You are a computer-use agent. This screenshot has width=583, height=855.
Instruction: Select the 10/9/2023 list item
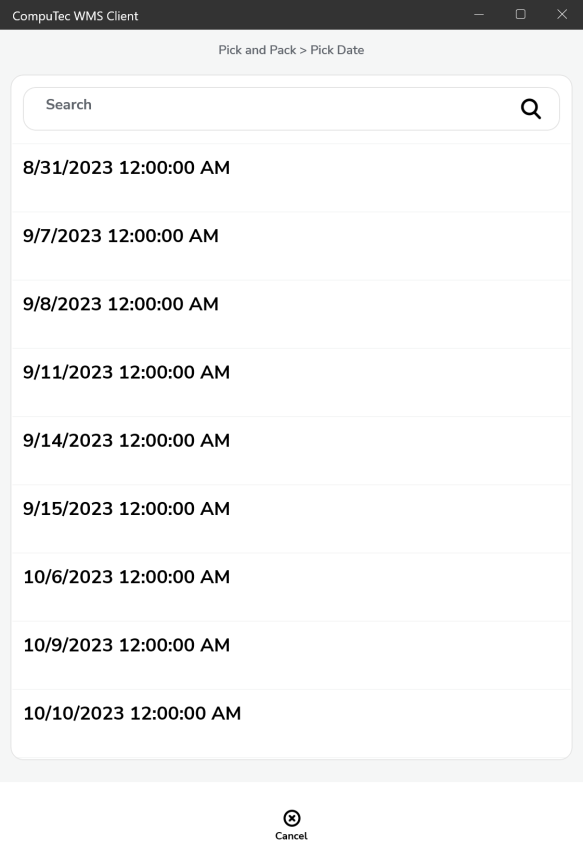291,655
